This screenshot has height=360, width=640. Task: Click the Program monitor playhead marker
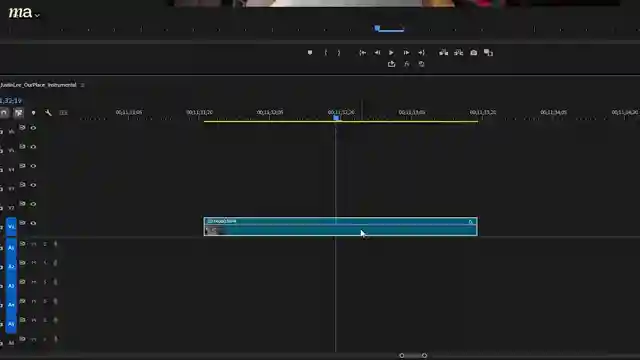coord(377,28)
